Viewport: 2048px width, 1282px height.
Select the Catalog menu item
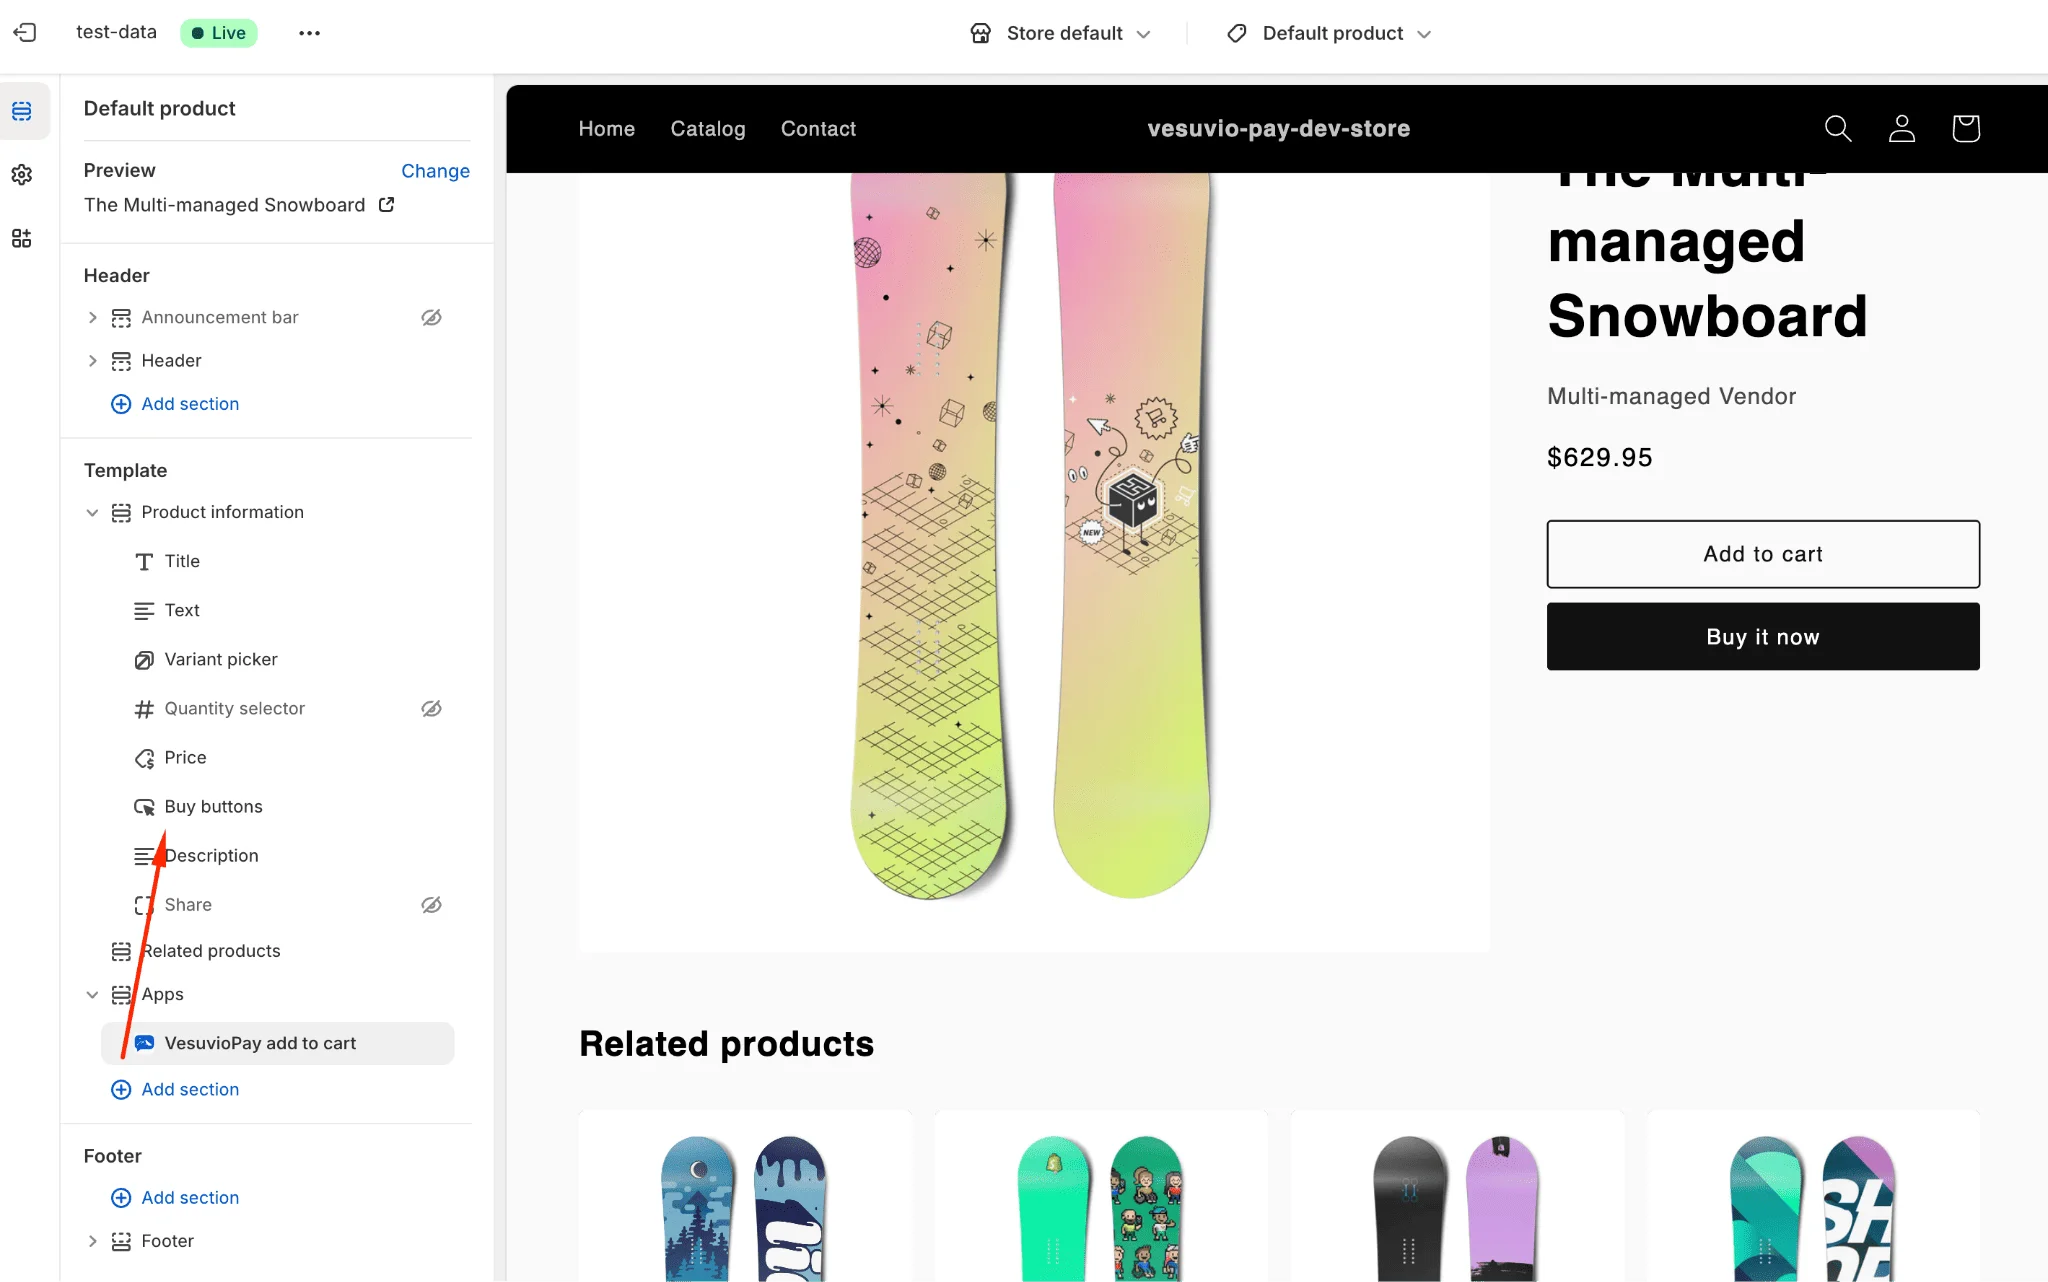point(707,129)
